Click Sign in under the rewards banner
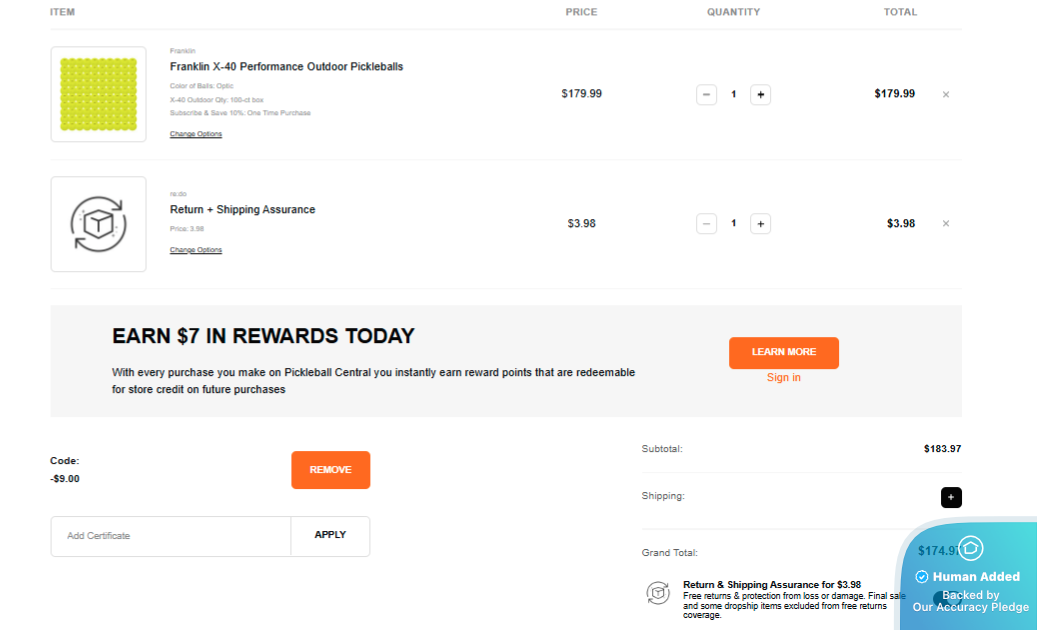The width and height of the screenshot is (1037, 630). pyautogui.click(x=783, y=378)
